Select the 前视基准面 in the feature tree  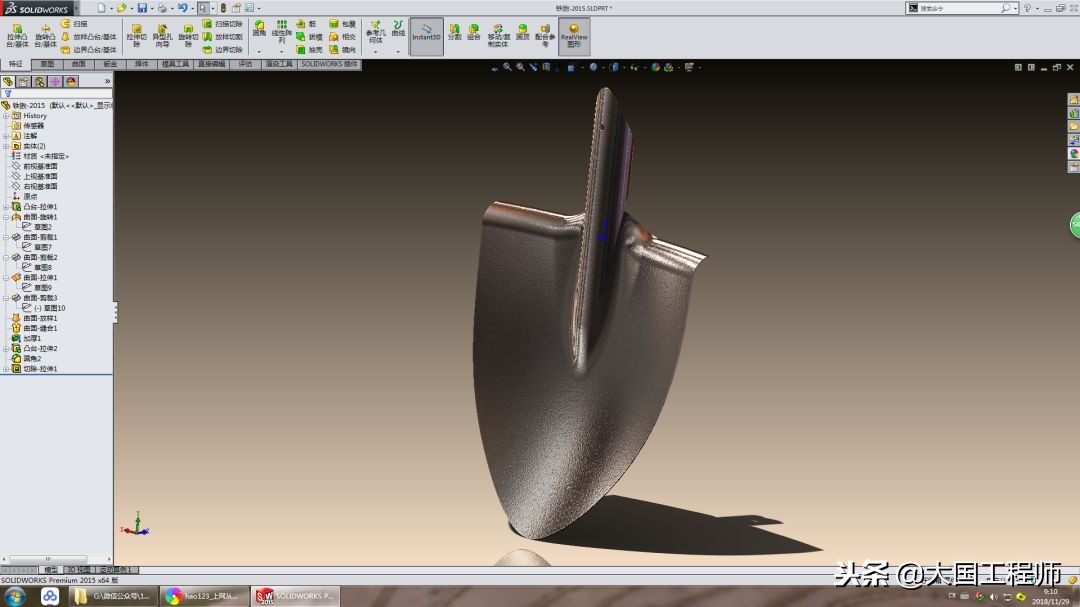[x=42, y=167]
